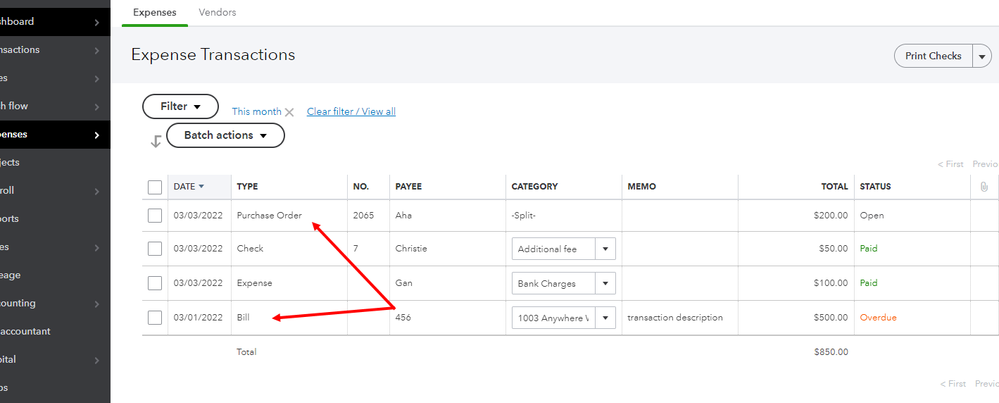The height and width of the screenshot is (403, 999).
Task: Tick the checkbox for the Bill row
Action: click(x=155, y=317)
